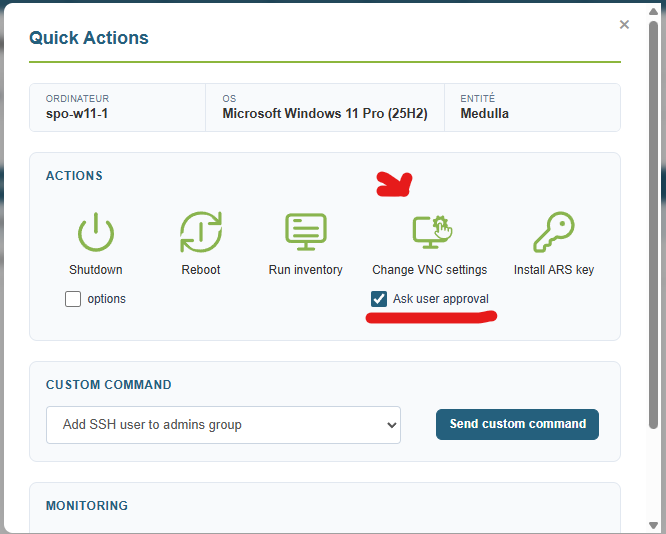
Task: Click the Send custom command button
Action: (x=517, y=424)
